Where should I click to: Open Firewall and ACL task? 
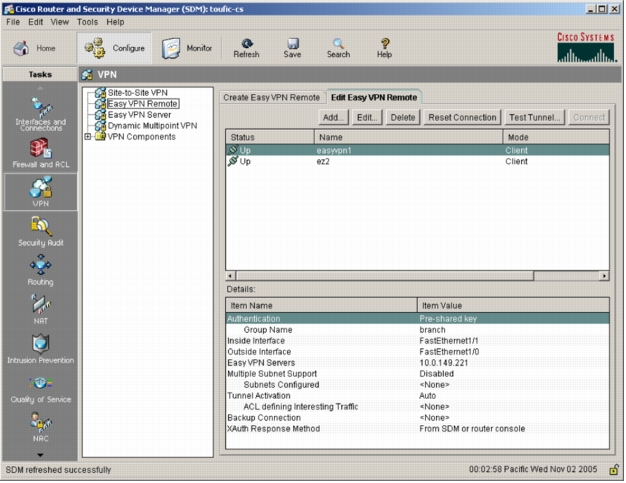point(40,153)
